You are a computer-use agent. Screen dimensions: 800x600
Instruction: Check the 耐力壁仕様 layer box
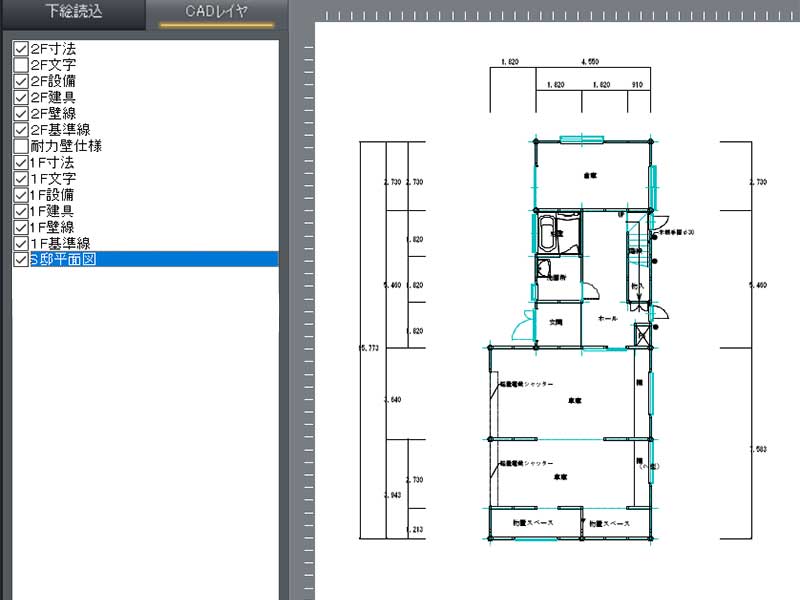[x=20, y=146]
